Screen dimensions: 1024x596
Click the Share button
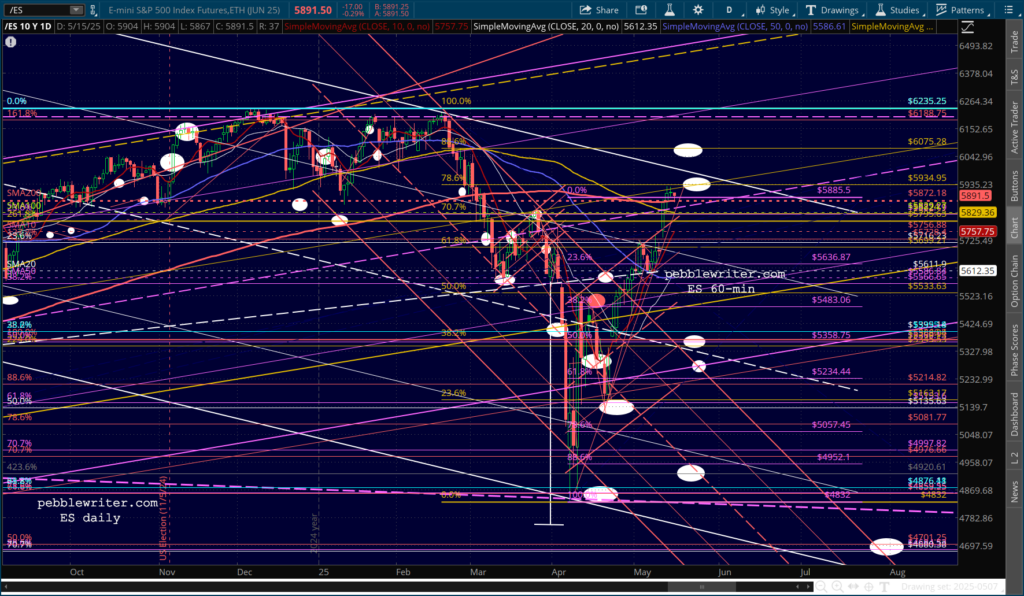point(599,10)
